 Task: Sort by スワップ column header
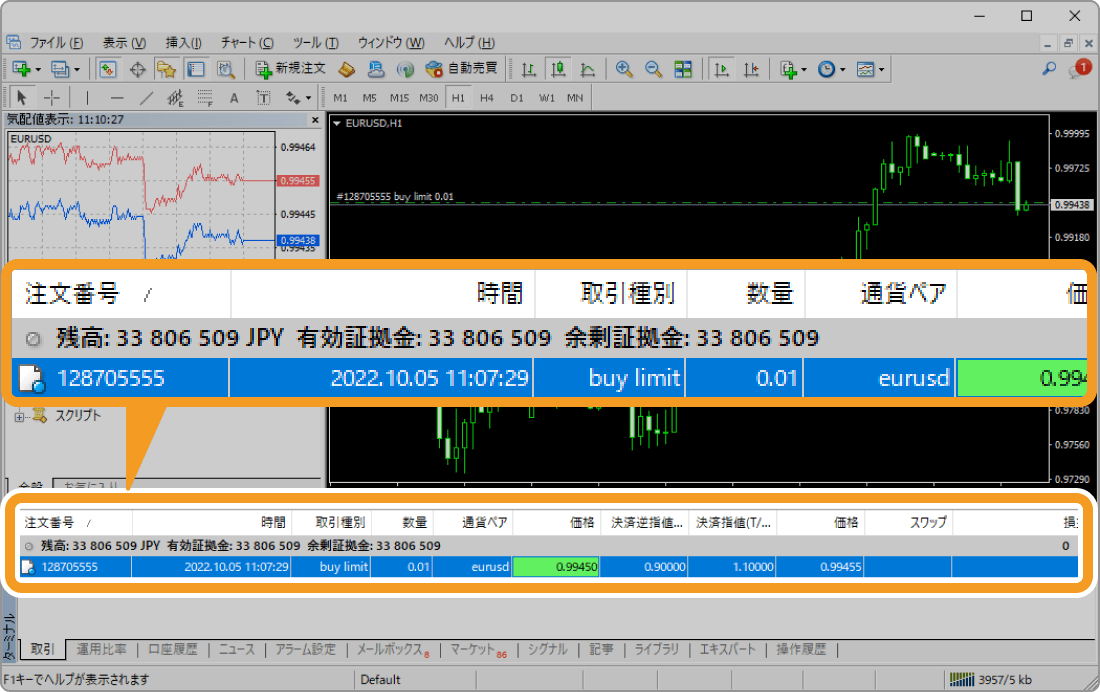pyautogui.click(x=908, y=523)
